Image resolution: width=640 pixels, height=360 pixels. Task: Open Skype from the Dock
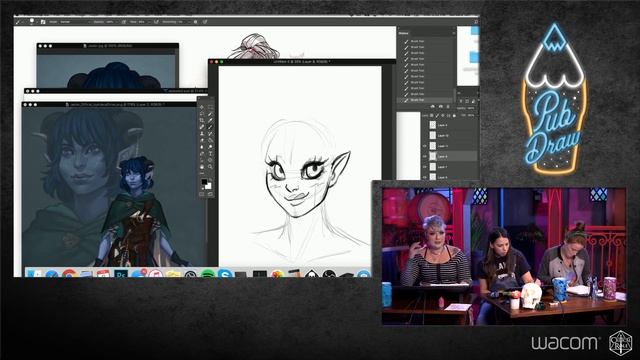[225, 274]
